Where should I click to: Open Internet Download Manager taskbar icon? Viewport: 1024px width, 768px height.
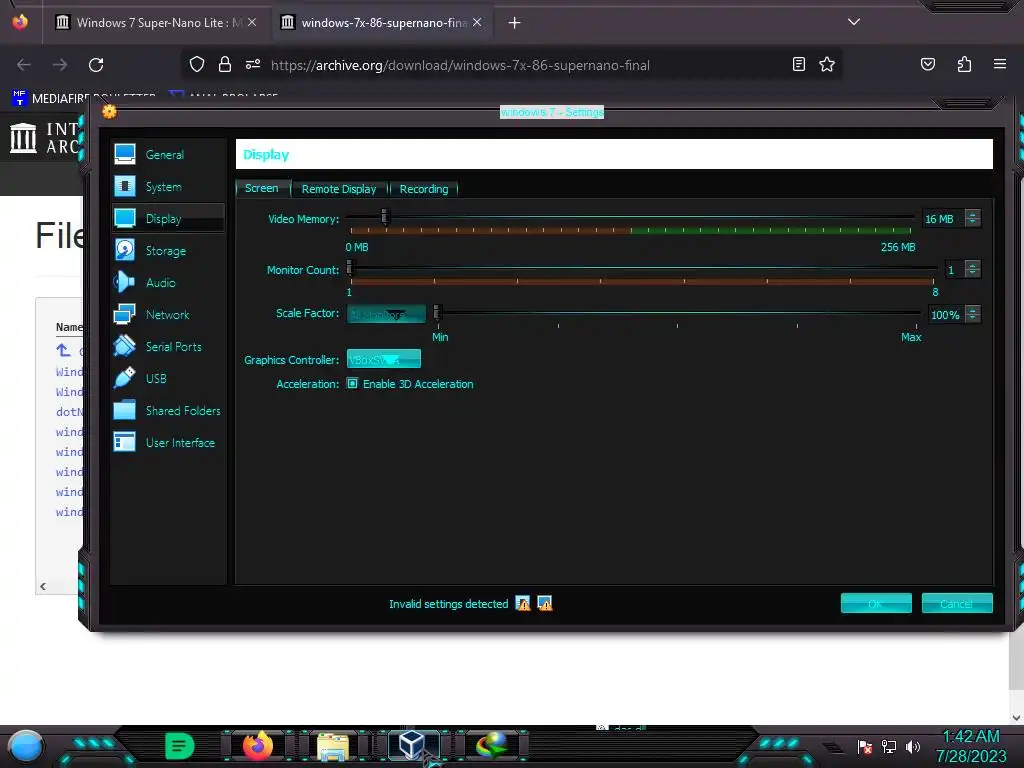coord(491,745)
